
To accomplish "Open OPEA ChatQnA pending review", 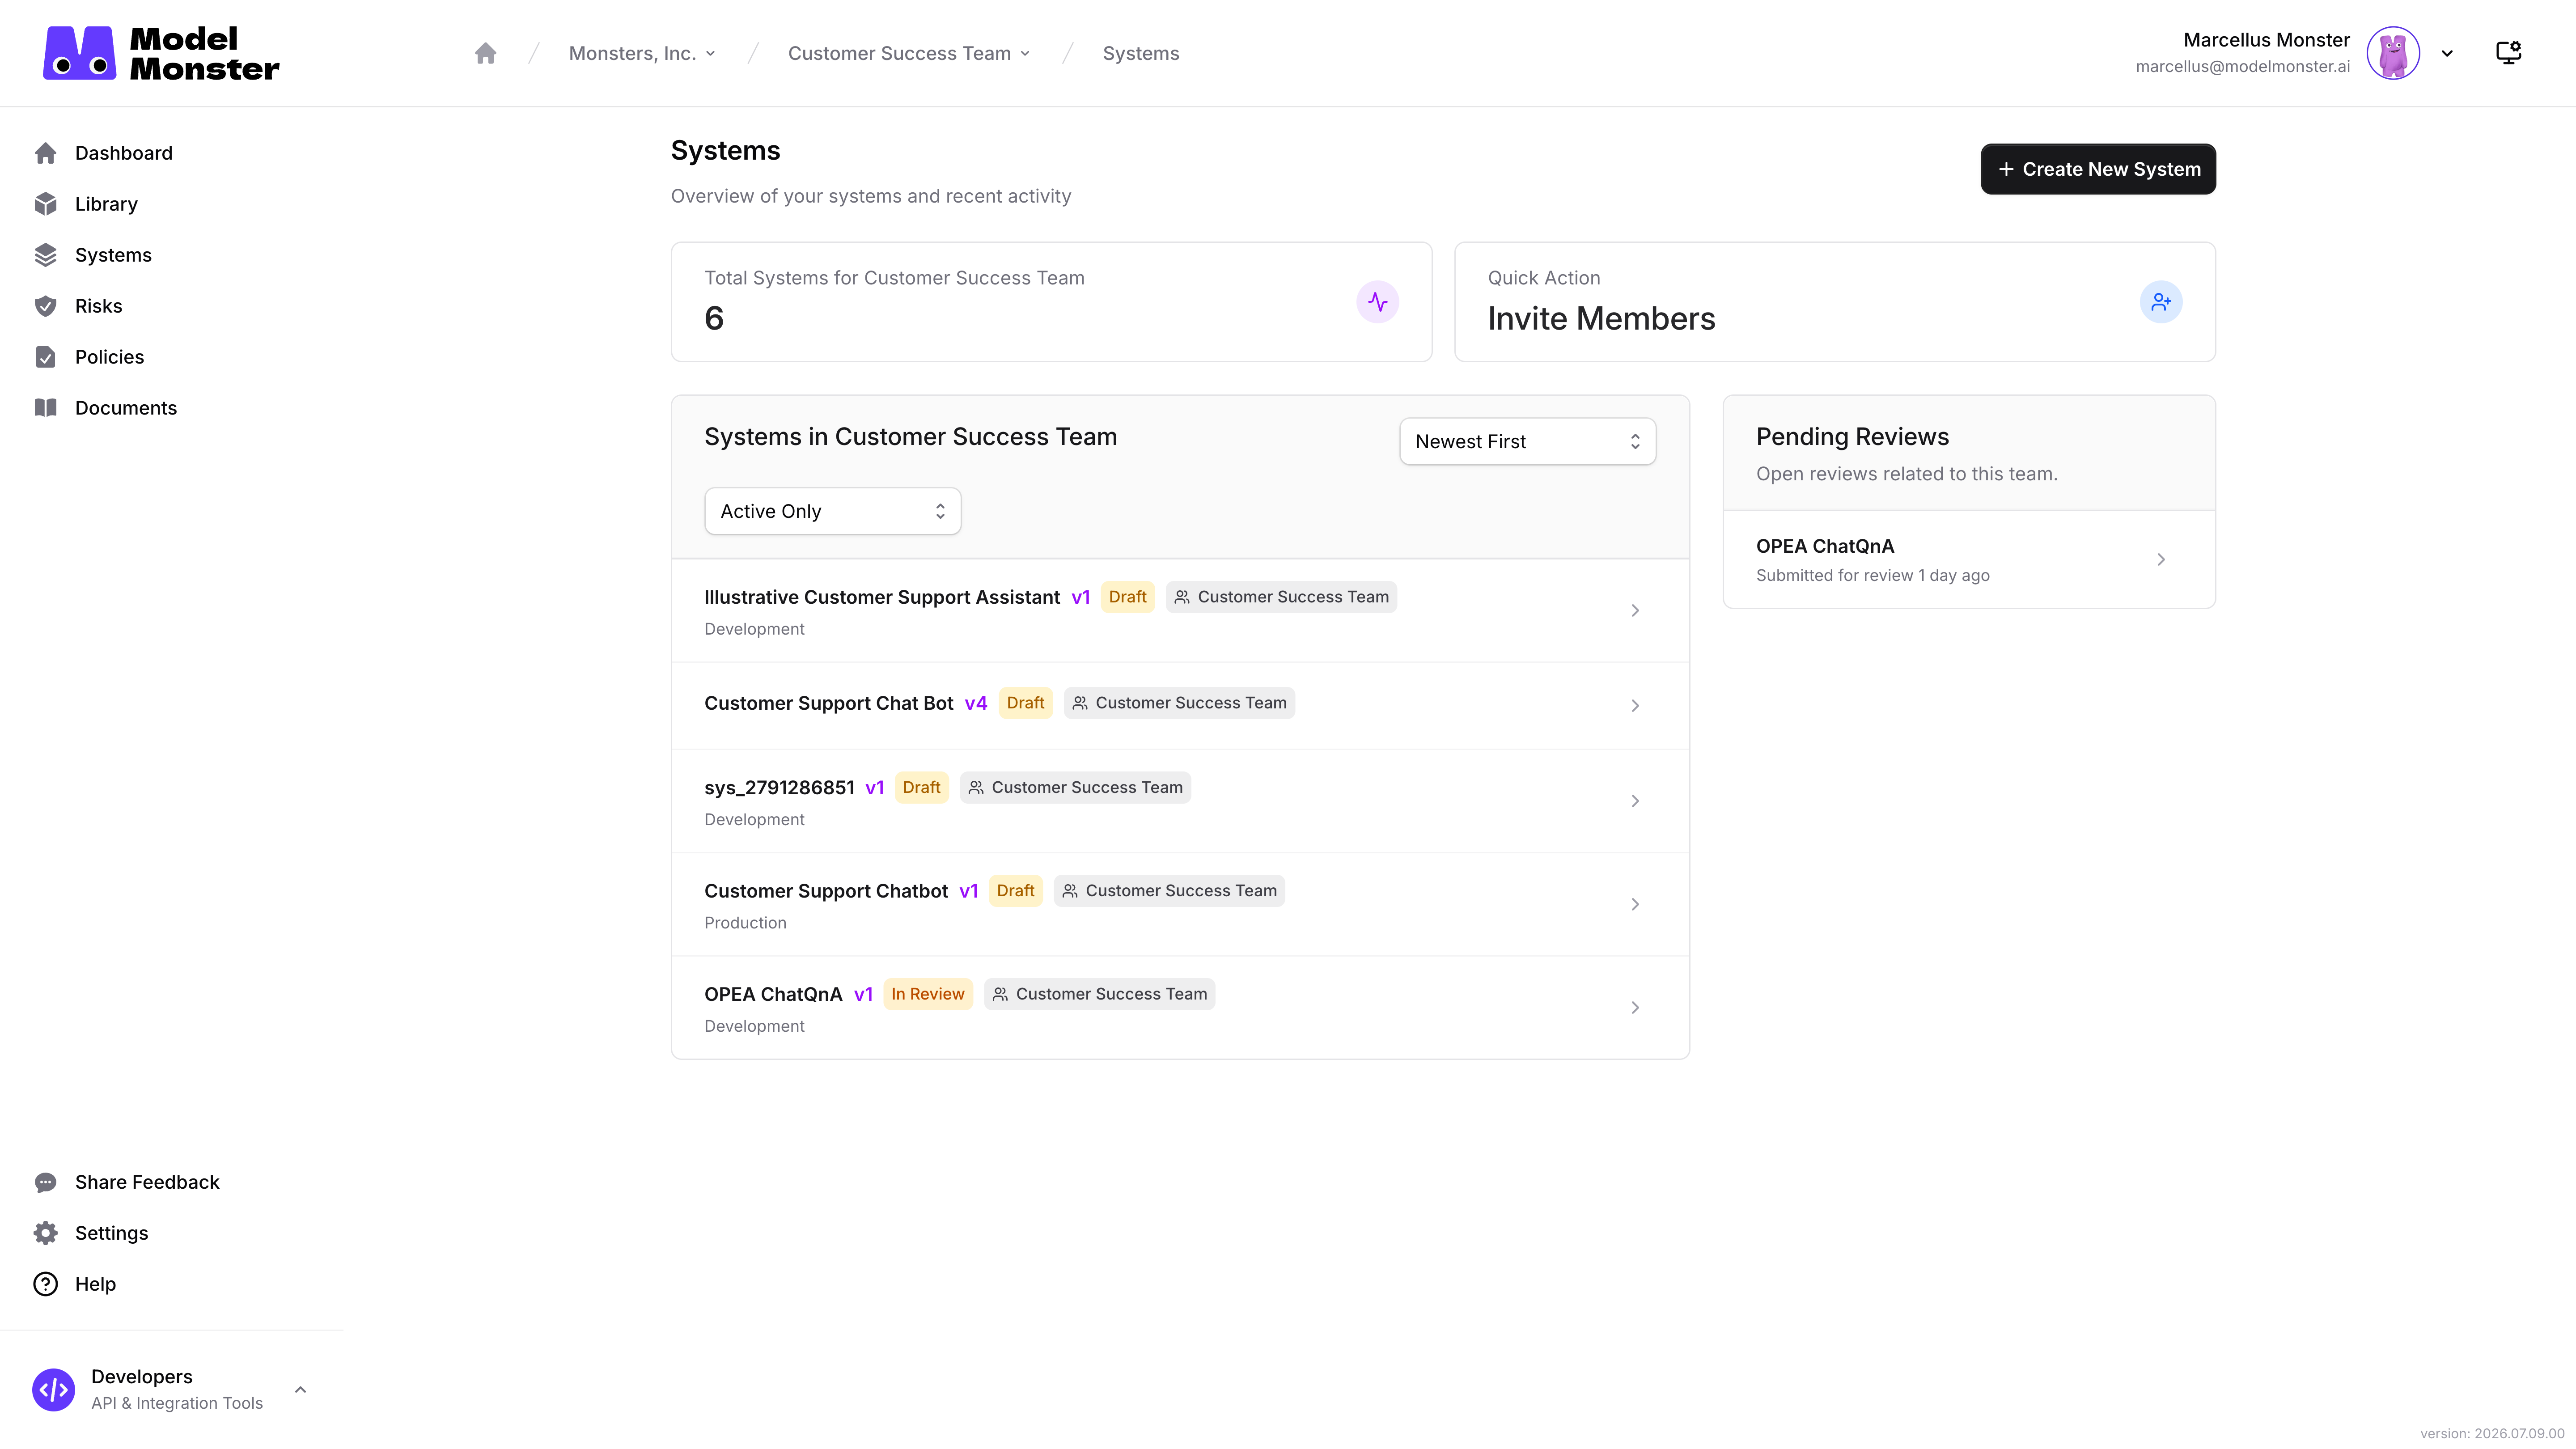I will pyautogui.click(x=1969, y=559).
